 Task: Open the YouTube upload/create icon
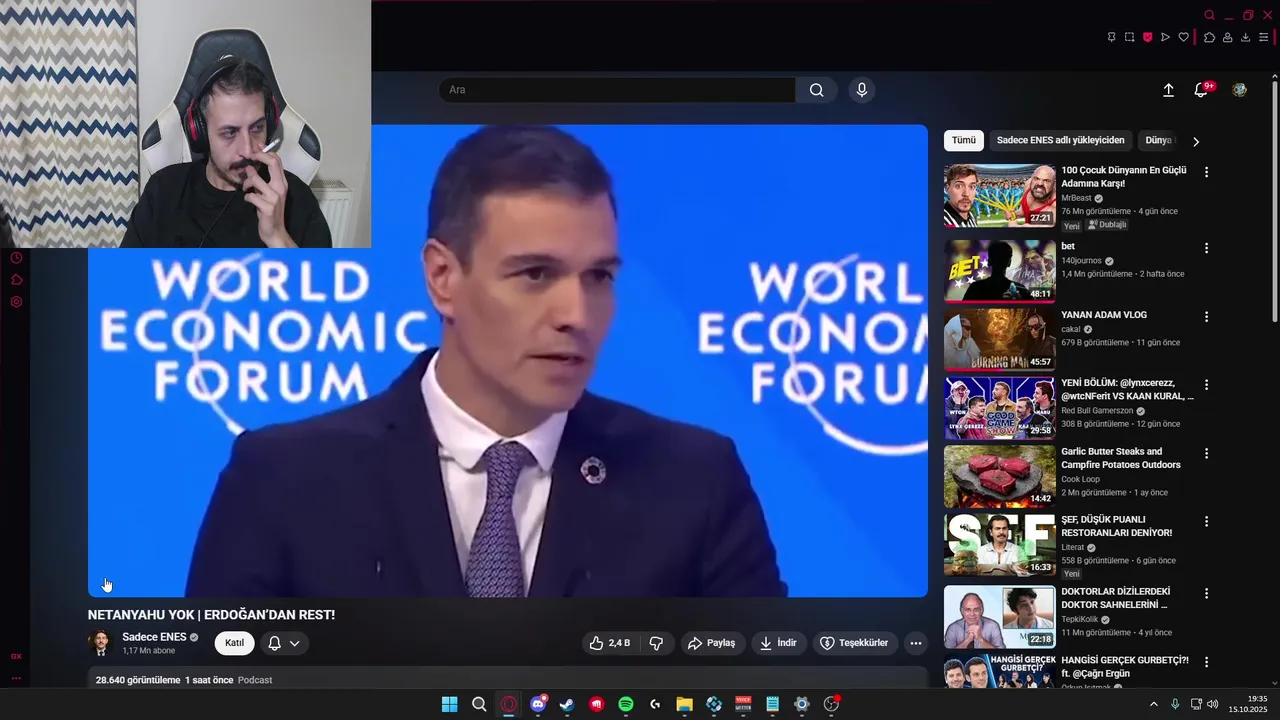(1168, 90)
